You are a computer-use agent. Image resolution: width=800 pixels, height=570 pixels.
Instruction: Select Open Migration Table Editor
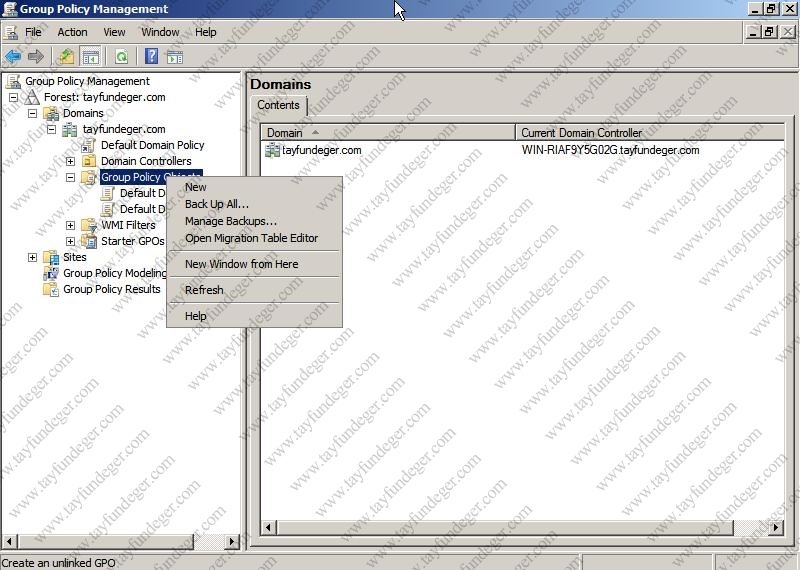click(254, 238)
